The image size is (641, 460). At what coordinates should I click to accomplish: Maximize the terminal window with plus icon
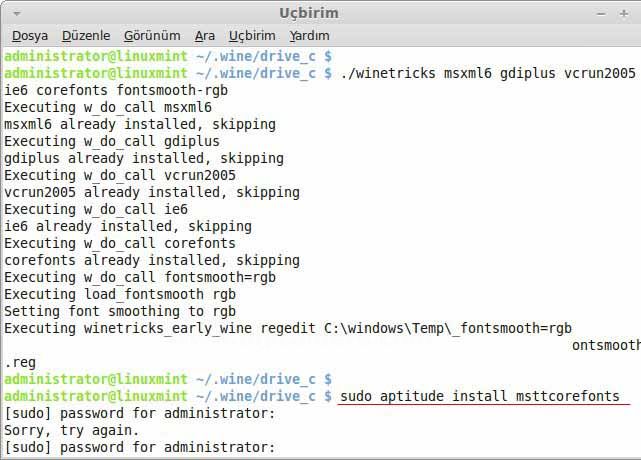[612, 13]
